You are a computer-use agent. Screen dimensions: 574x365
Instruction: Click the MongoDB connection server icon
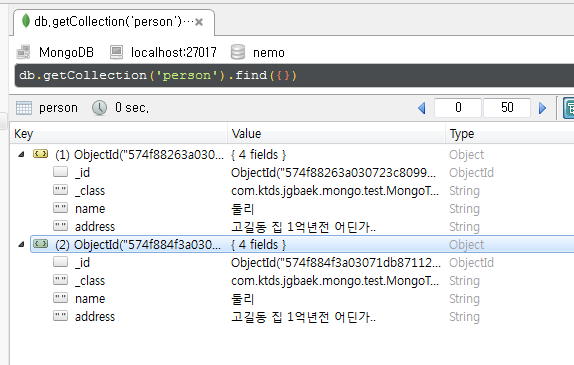(x=24, y=52)
